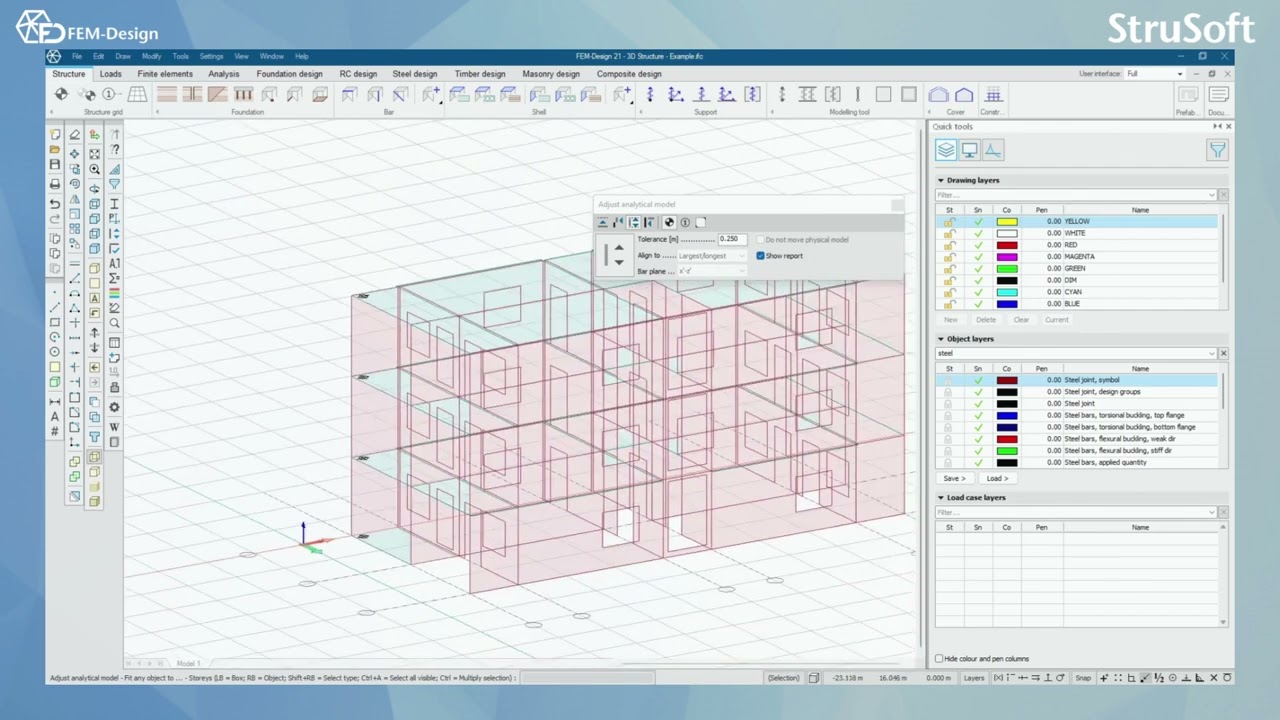The height and width of the screenshot is (720, 1280).
Task: Click the first icon in Adjust analytical model toolbar
Action: click(603, 223)
